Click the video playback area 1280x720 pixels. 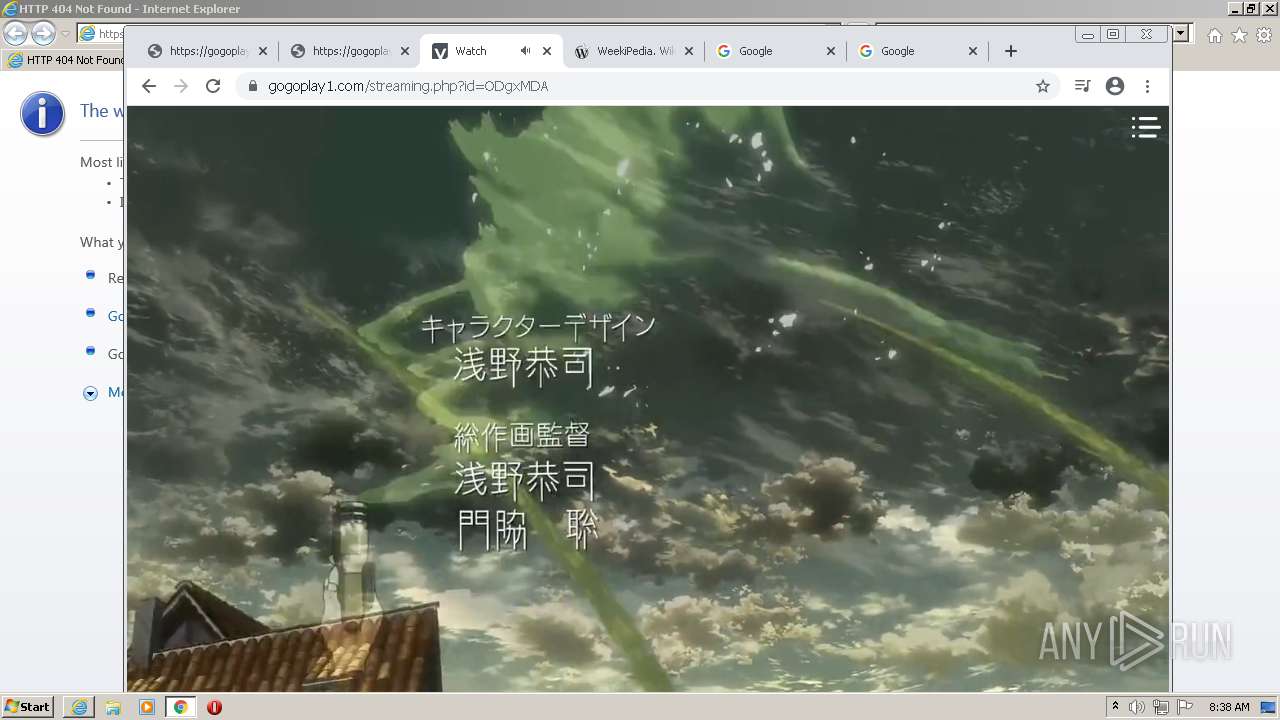(x=648, y=398)
